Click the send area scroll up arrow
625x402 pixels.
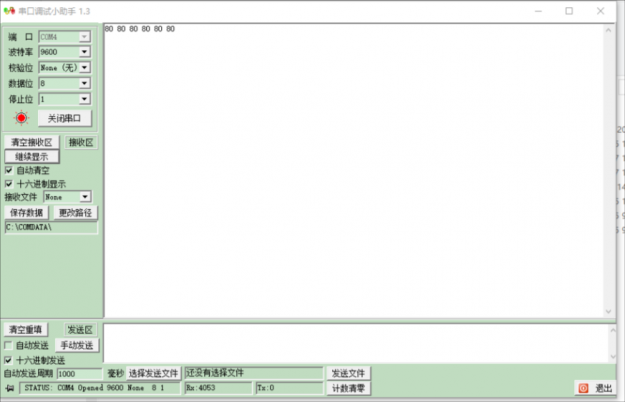pyautogui.click(x=613, y=330)
